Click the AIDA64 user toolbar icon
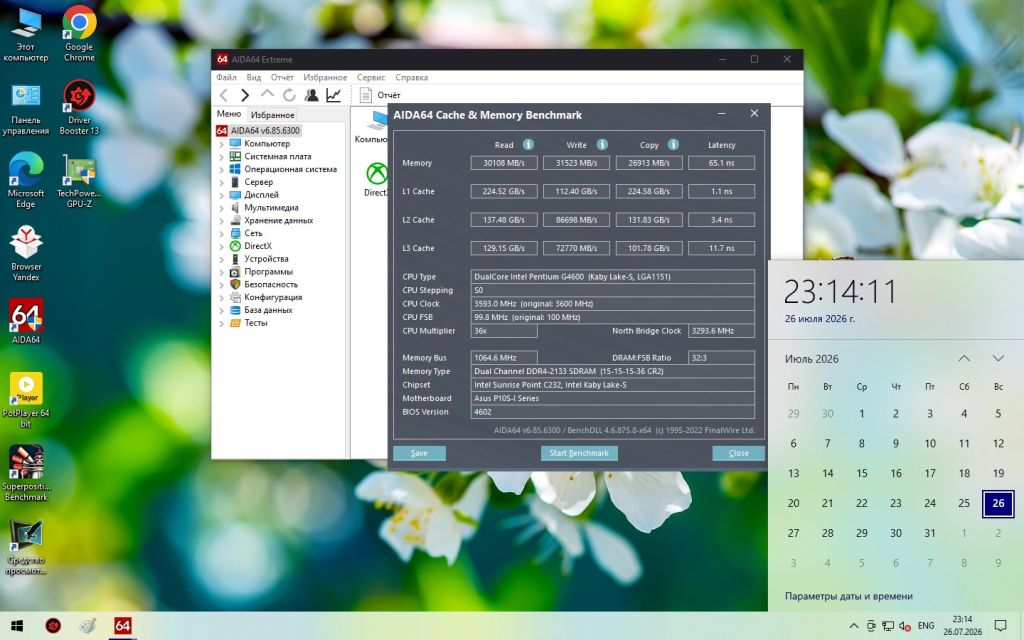 point(312,95)
